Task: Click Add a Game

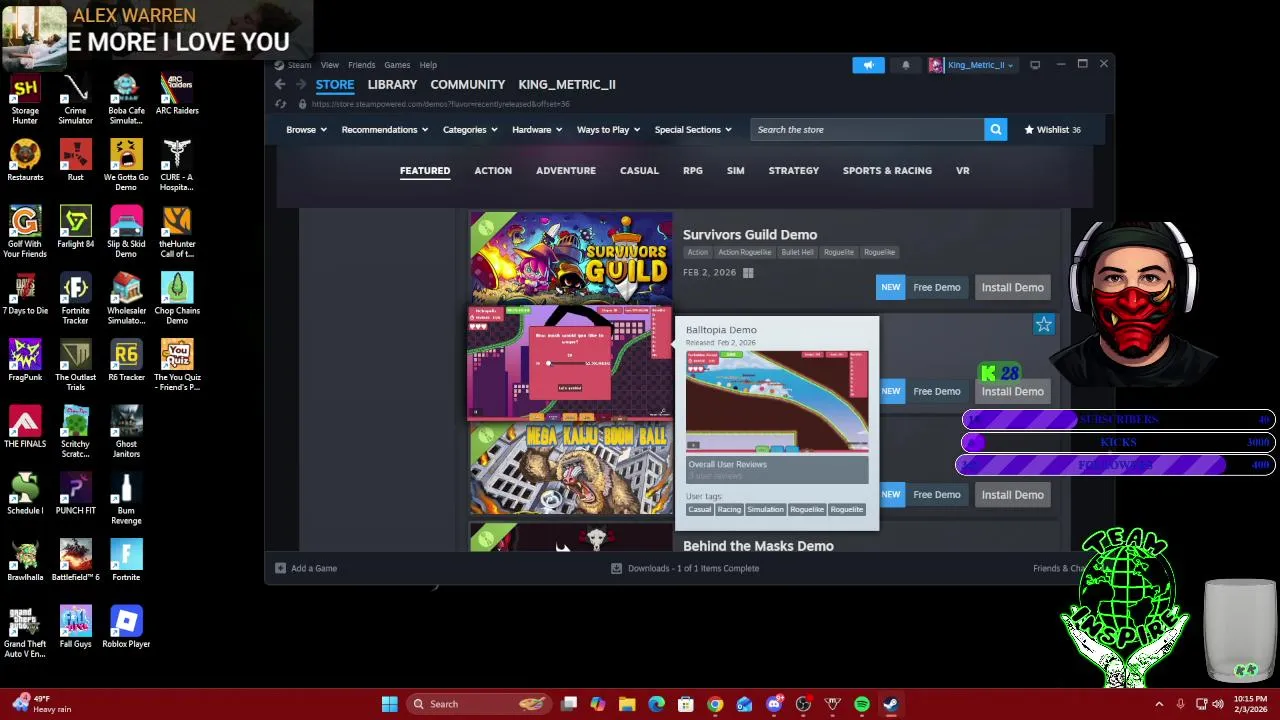Action: point(306,569)
